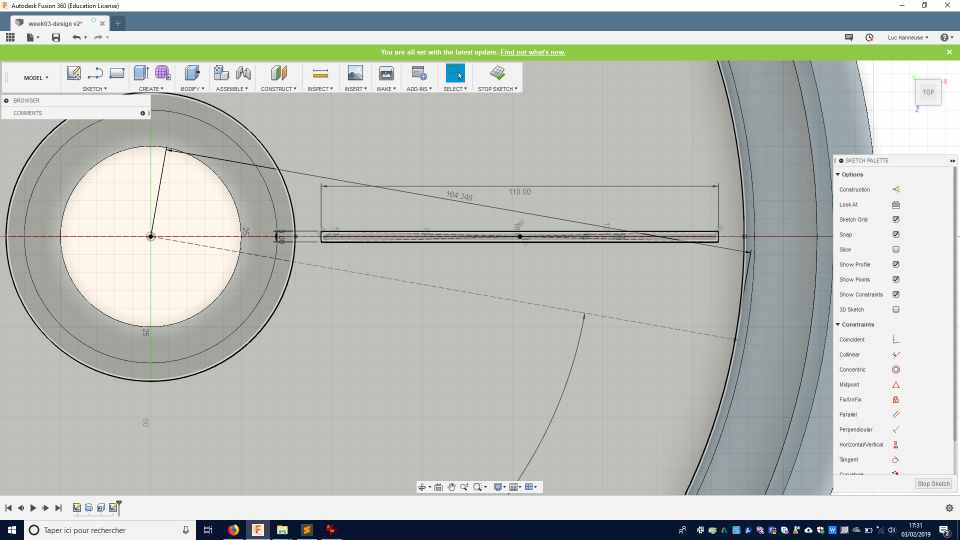Apply the Tangent constraint
The width and height of the screenshot is (960, 540).
click(x=896, y=459)
